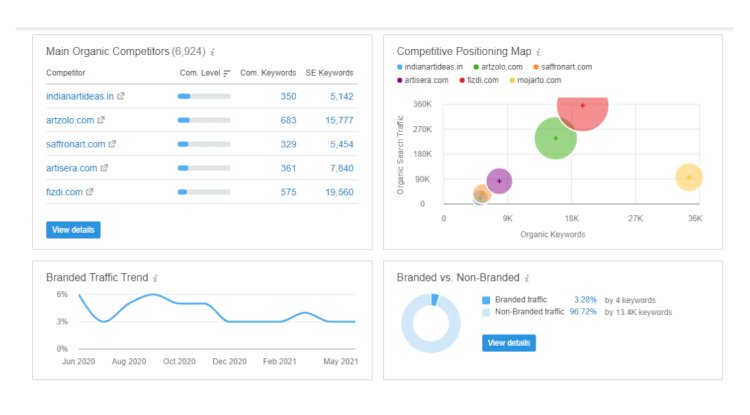Click common keywords value 329
This screenshot has height=415, width=750.
(x=288, y=144)
